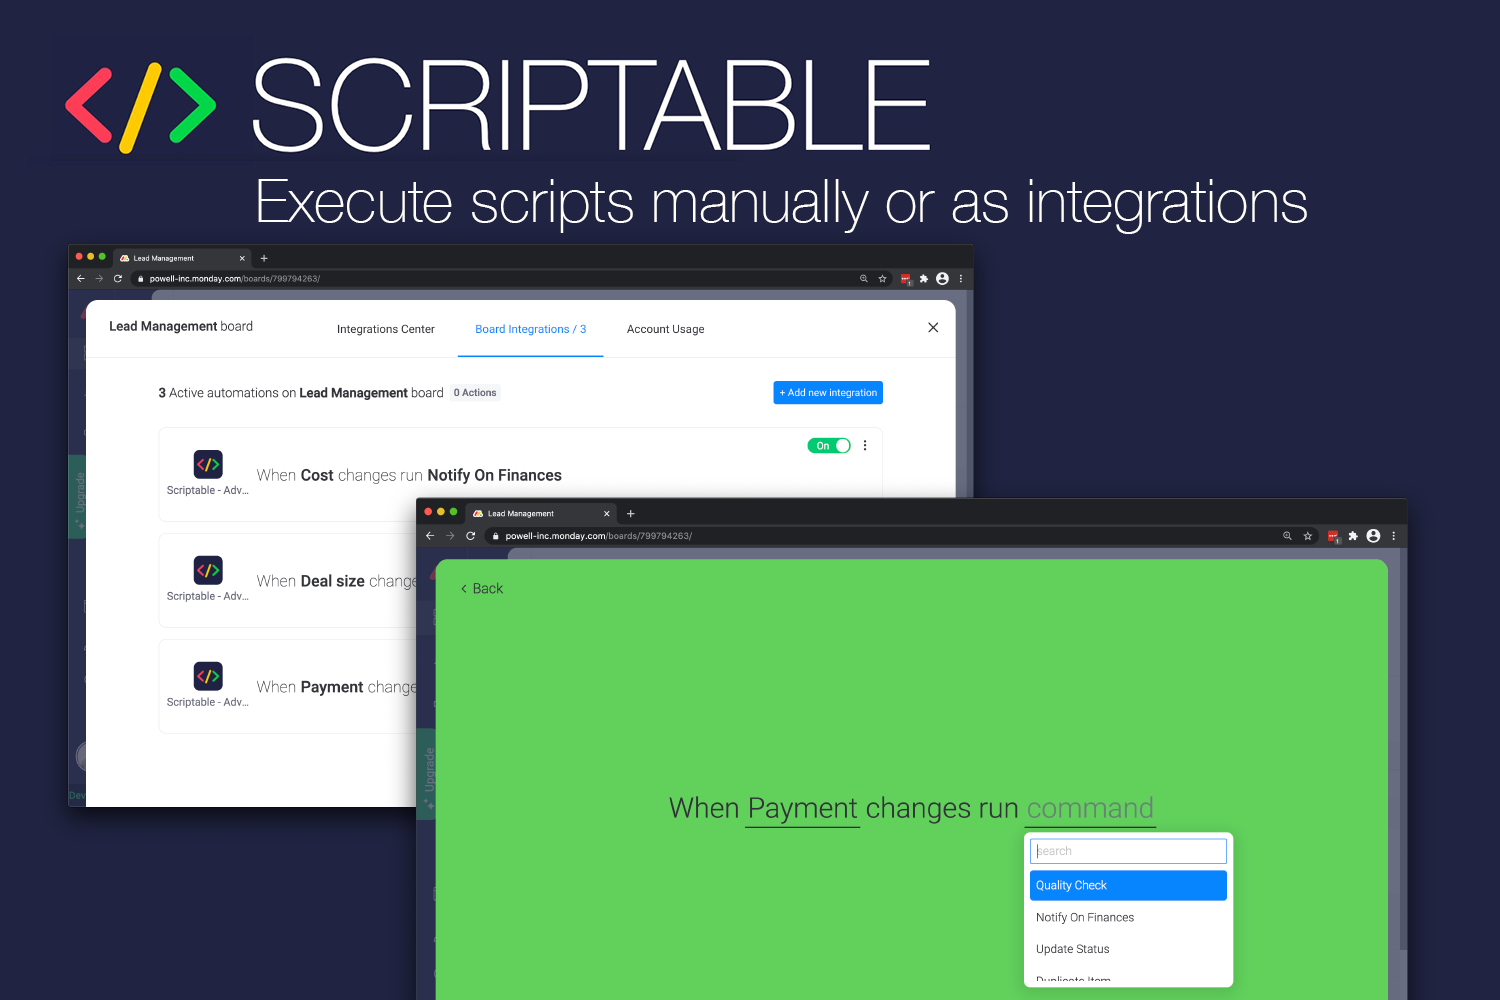This screenshot has width=1500, height=1000.
Task: Click '3 Active automations on Lead Management' text
Action: [x=301, y=393]
